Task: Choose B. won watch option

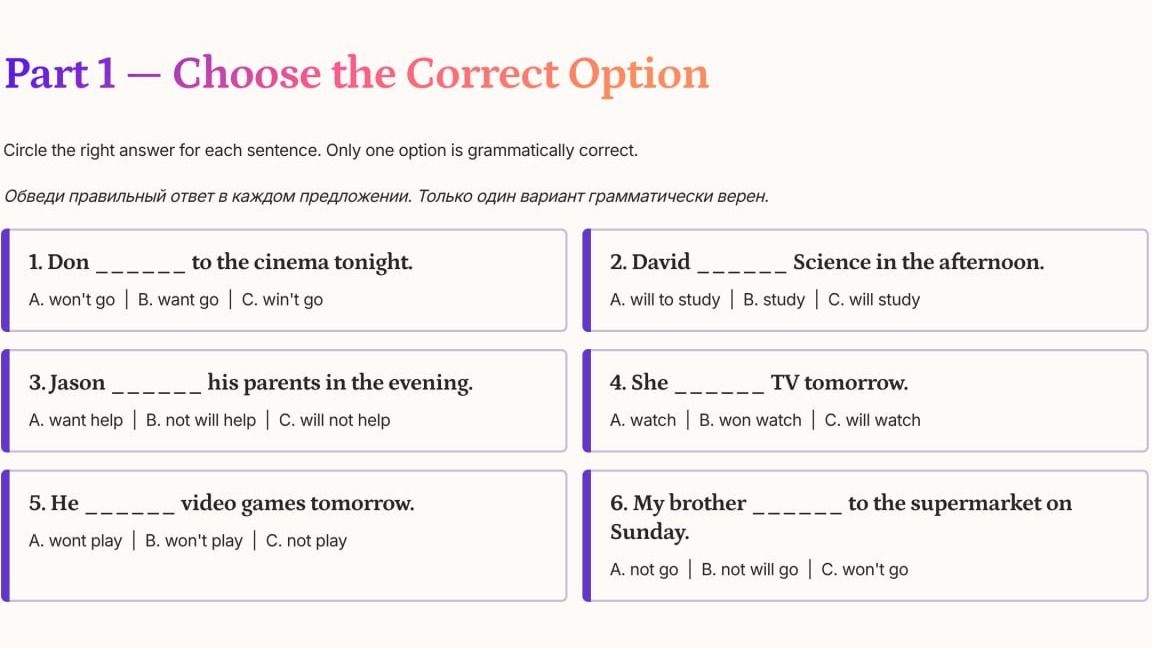Action: (750, 420)
